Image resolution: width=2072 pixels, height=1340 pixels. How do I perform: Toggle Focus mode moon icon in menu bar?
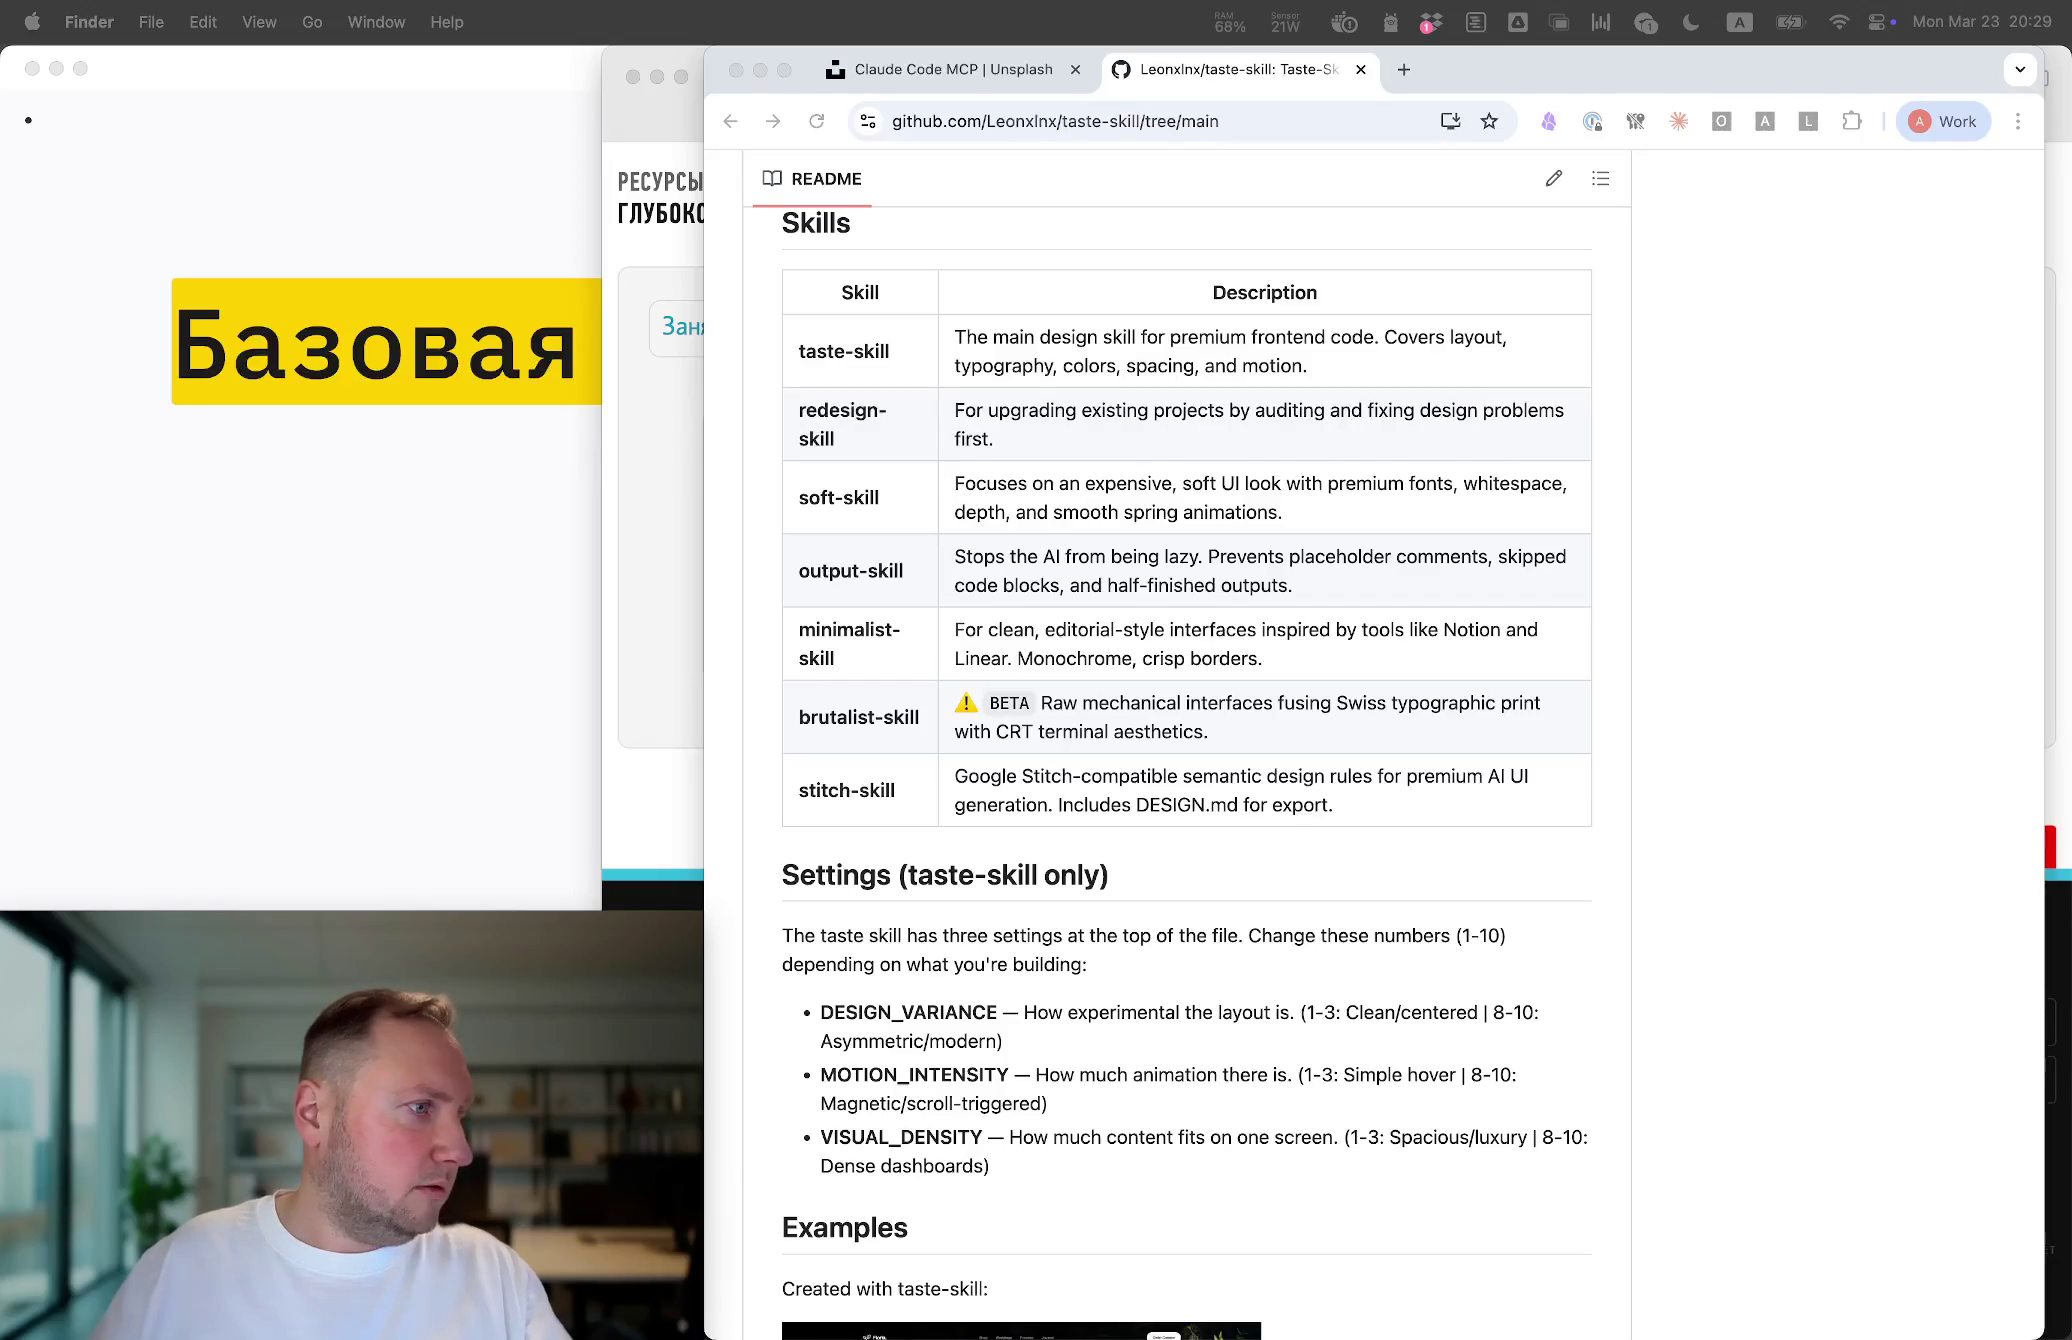coord(1690,22)
